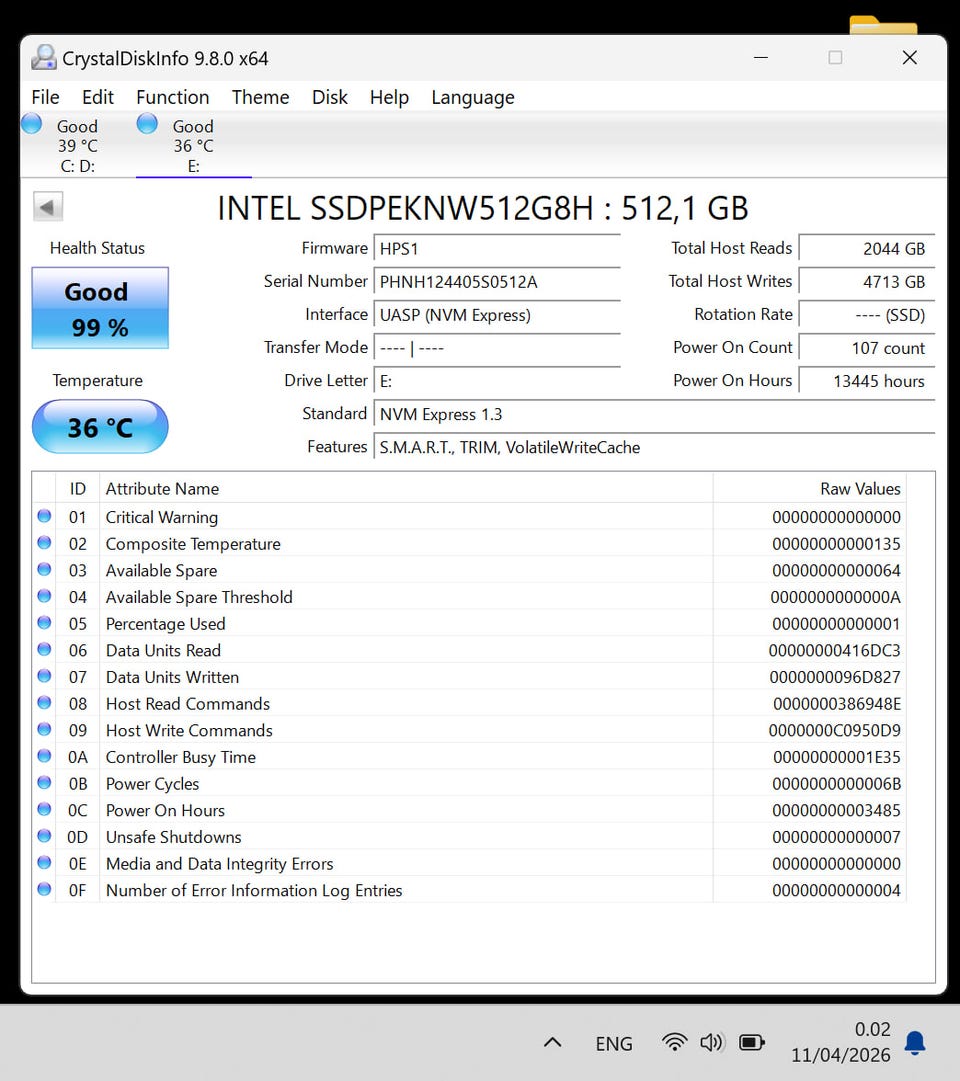Screen dimensions: 960x1081
Task: Open the File menu
Action: coord(45,97)
